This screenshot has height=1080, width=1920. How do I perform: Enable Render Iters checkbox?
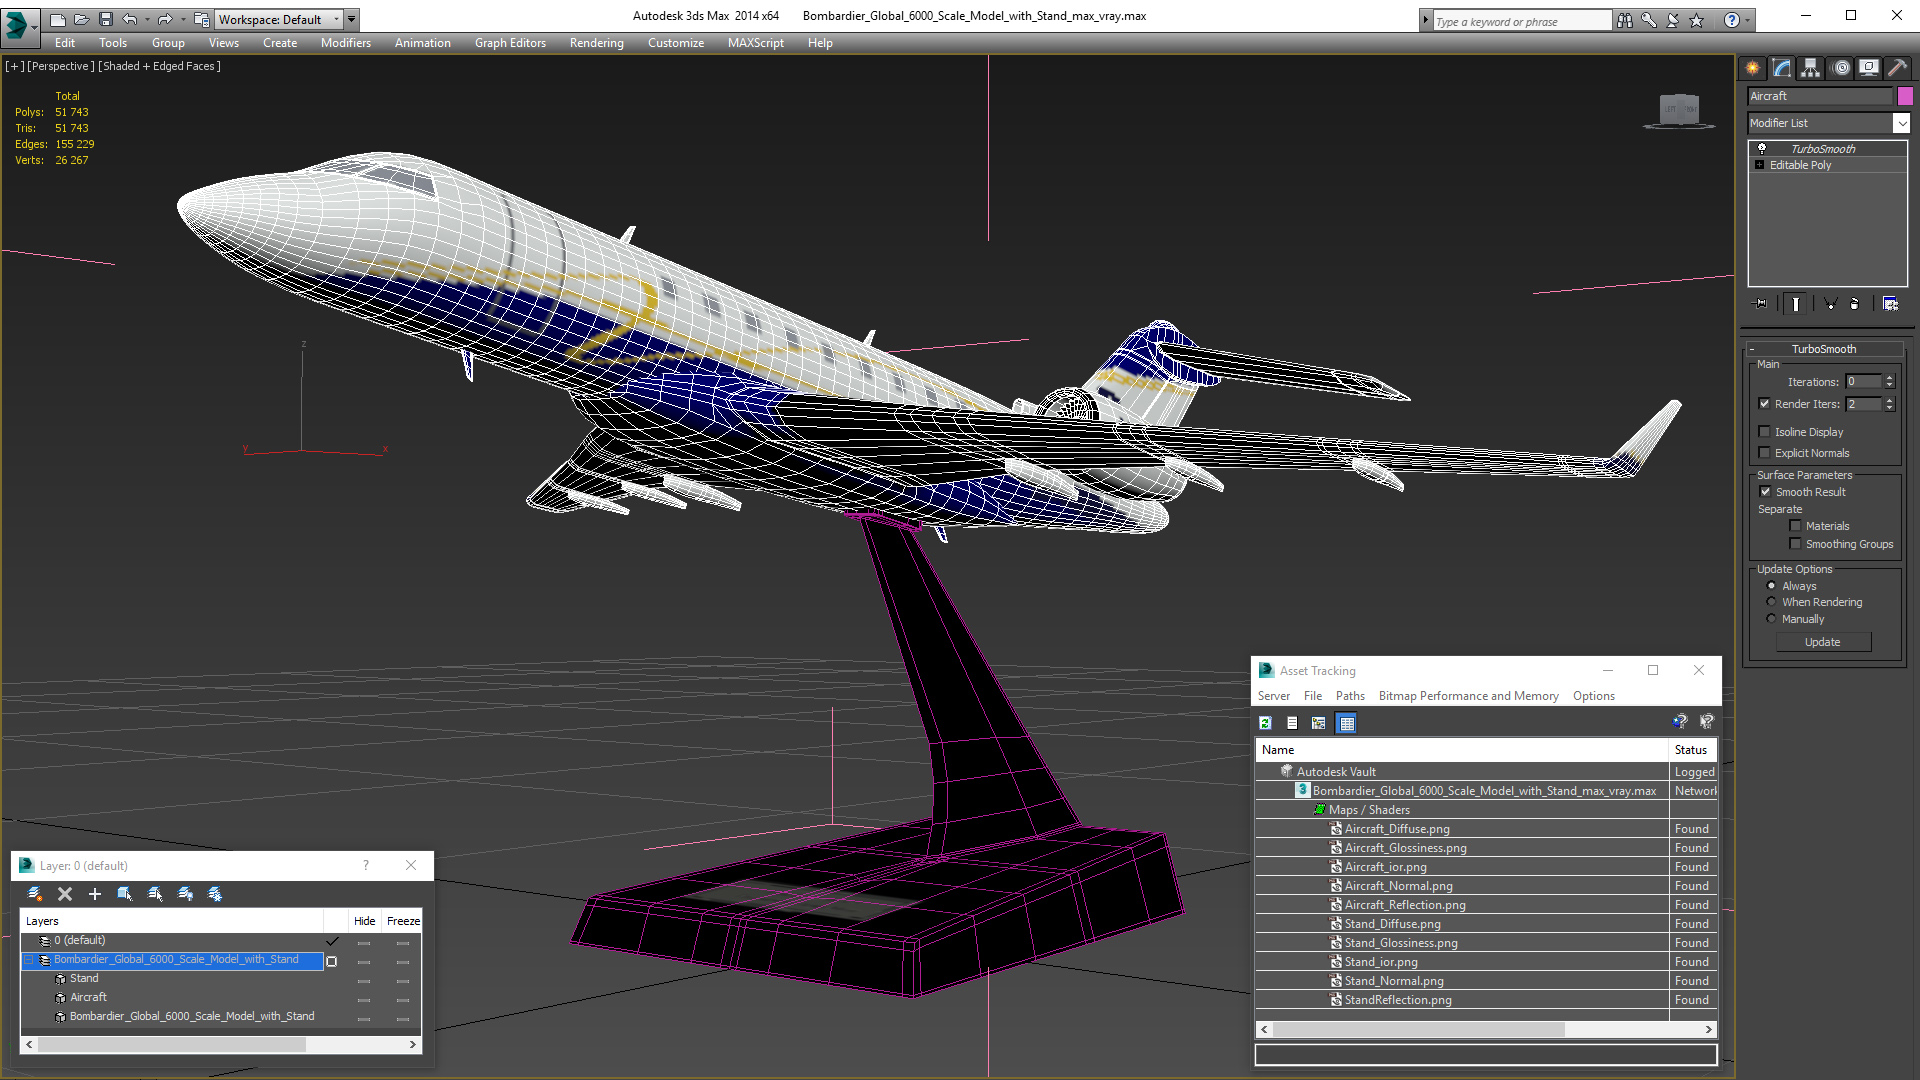tap(1764, 404)
